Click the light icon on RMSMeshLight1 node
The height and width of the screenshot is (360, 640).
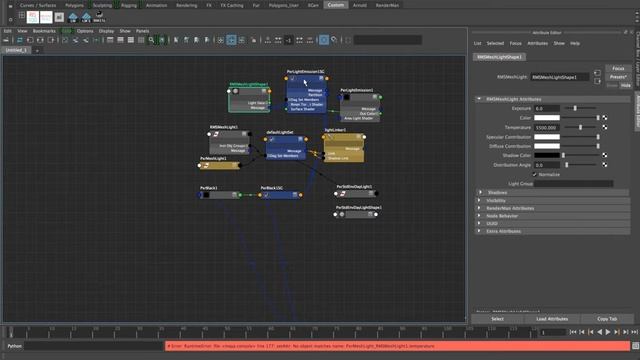coord(216,134)
